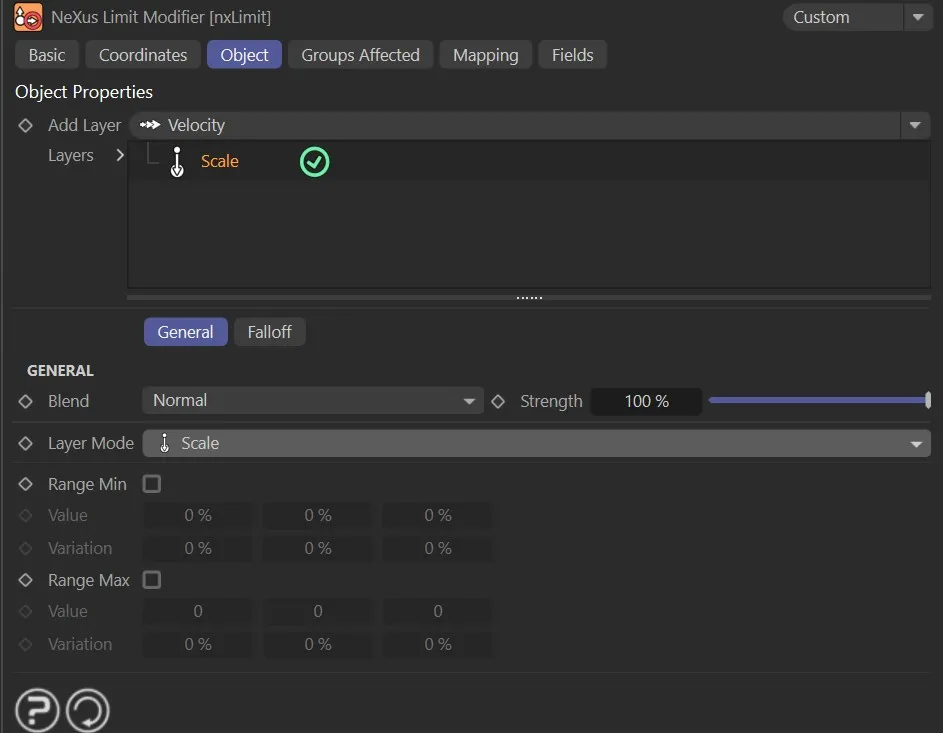
Task: Click the Blend keyframe diamond icon
Action: pos(26,401)
